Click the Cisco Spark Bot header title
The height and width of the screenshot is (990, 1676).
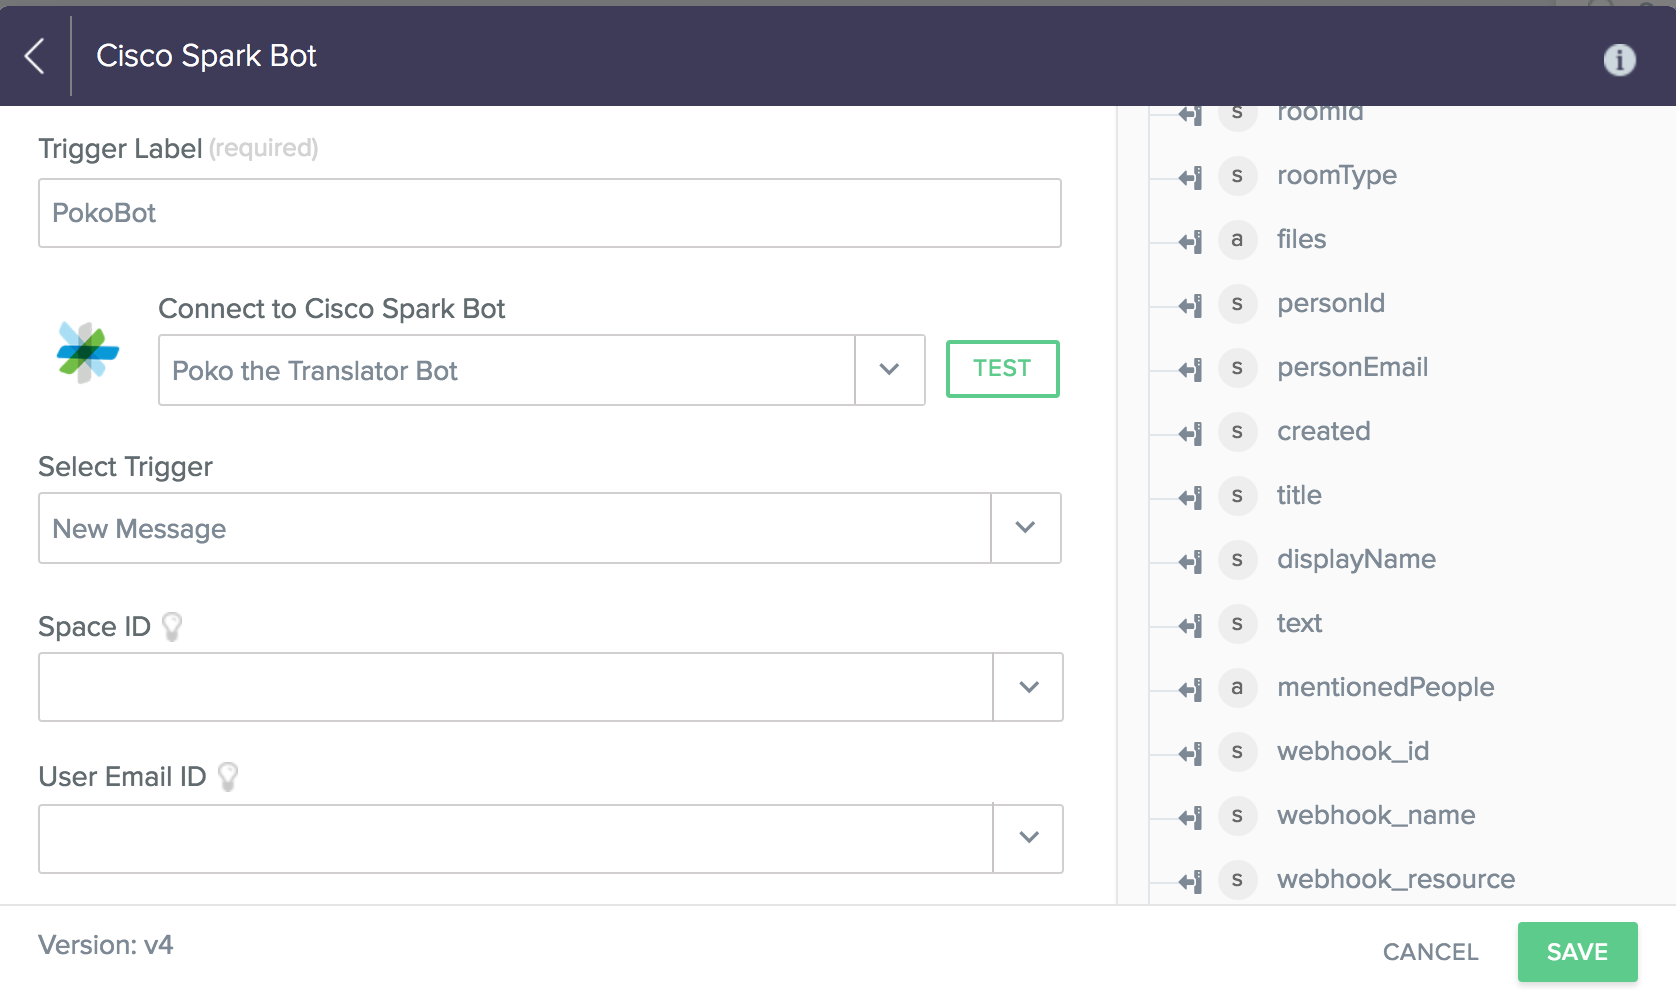pyautogui.click(x=206, y=56)
